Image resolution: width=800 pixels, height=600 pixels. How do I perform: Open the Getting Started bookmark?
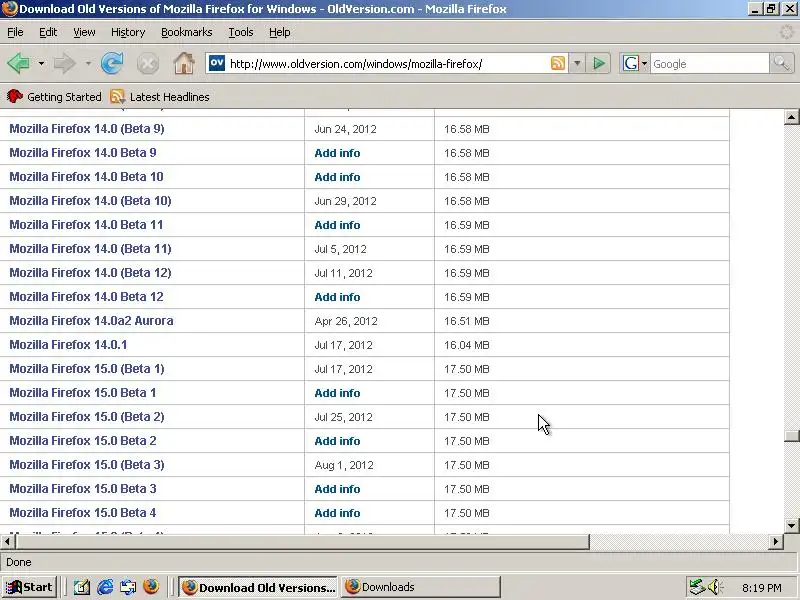54,97
